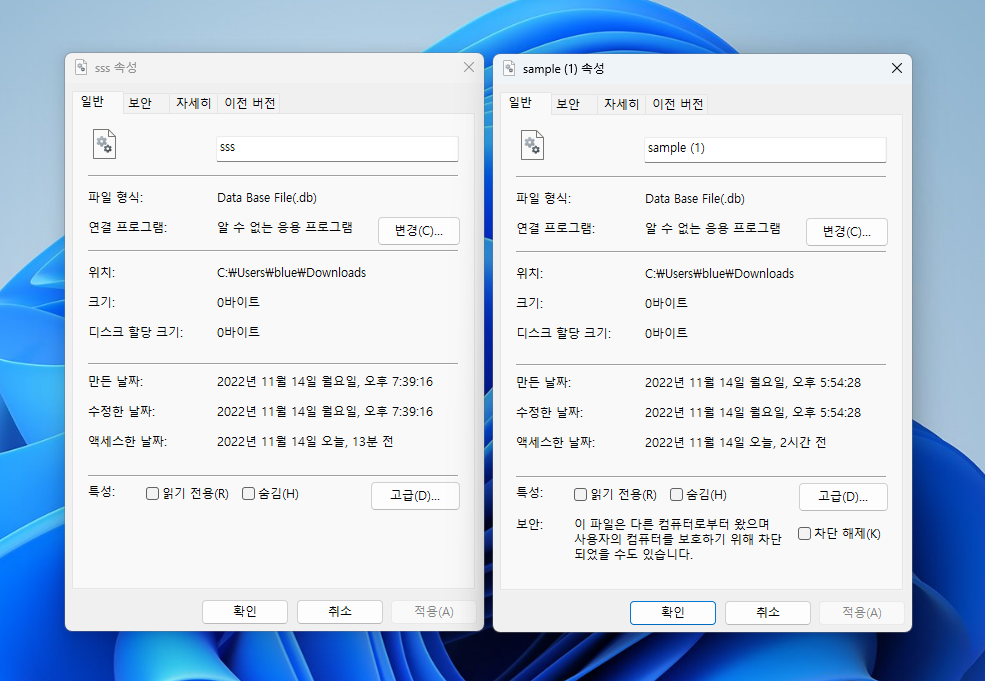This screenshot has height=681, width=985.
Task: Click the file name field containing sss
Action: click(x=337, y=148)
